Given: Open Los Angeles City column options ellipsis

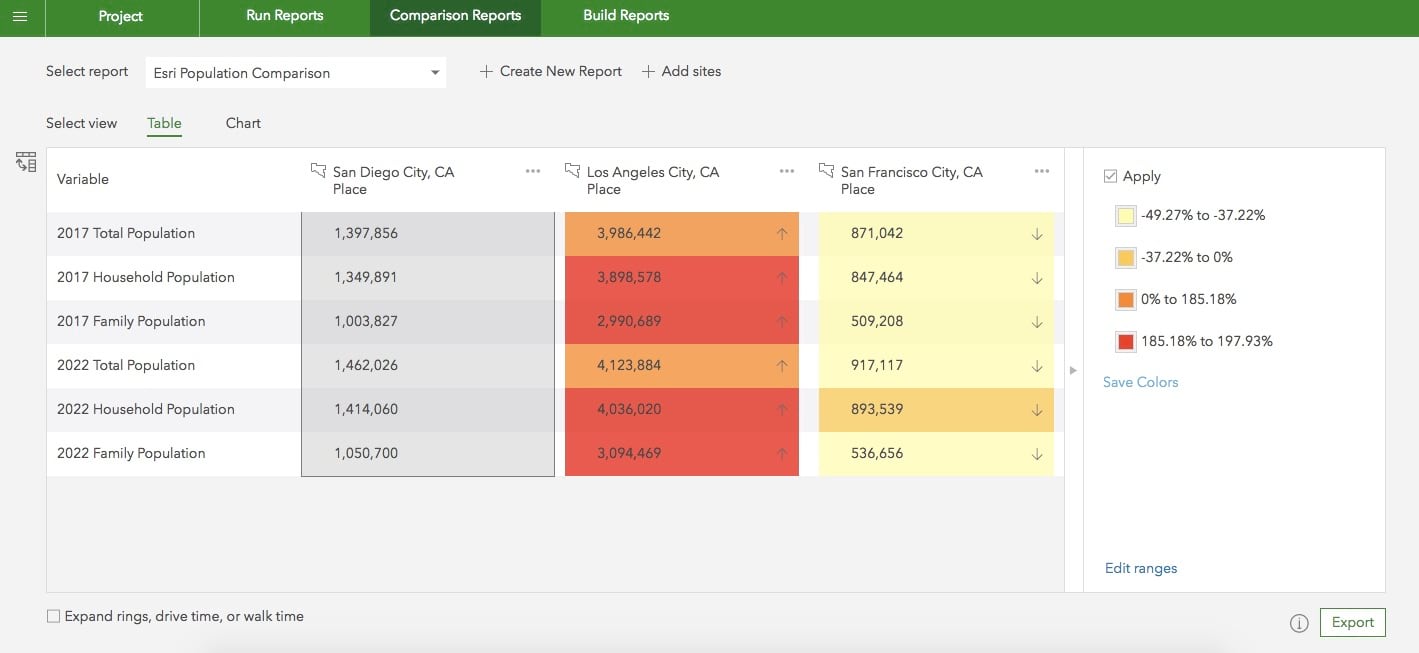Looking at the screenshot, I should pos(787,171).
